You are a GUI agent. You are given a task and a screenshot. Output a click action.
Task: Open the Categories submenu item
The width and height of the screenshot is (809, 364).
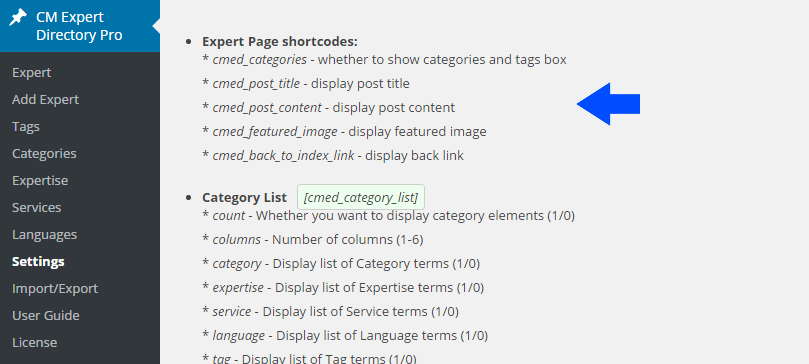click(44, 154)
